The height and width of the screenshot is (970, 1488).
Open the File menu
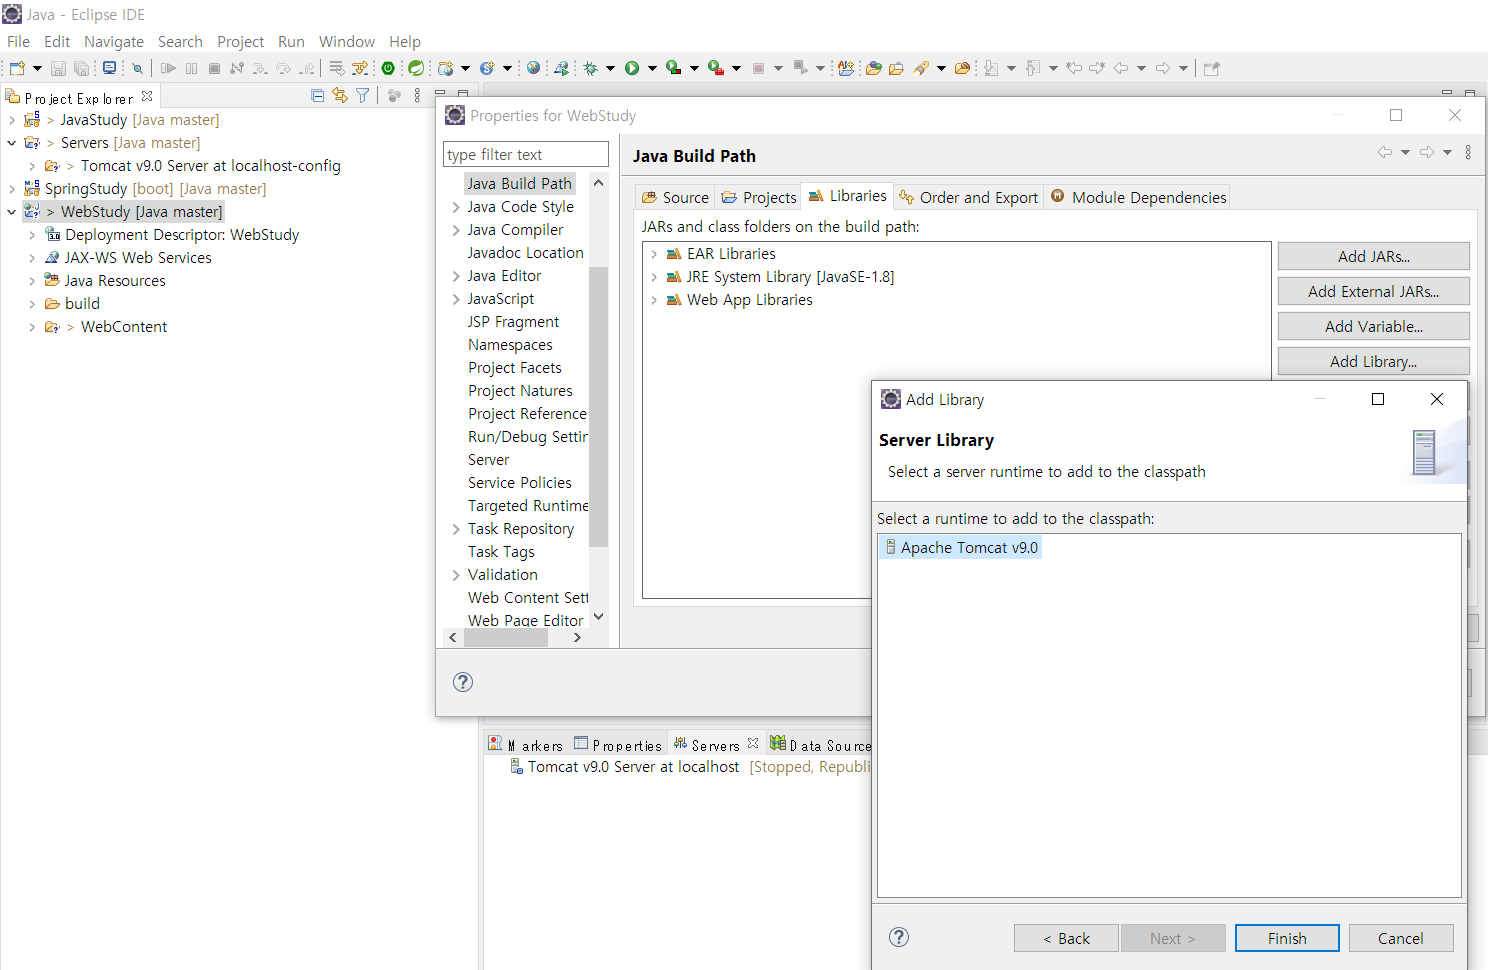pyautogui.click(x=18, y=41)
